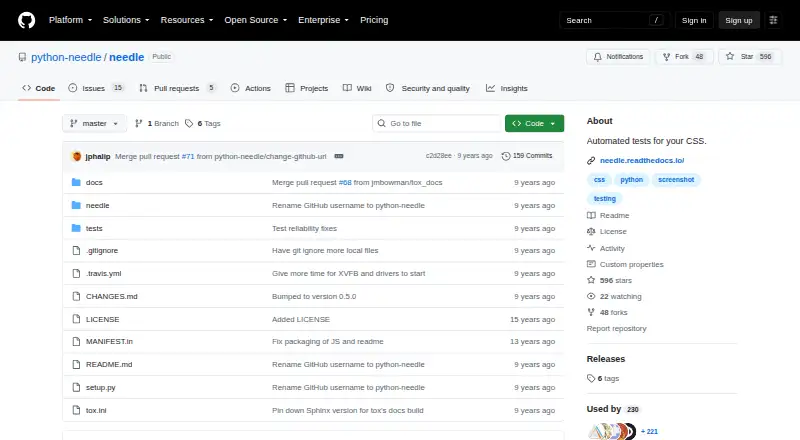
Task: Expand the master branch dropdown
Action: (x=94, y=124)
